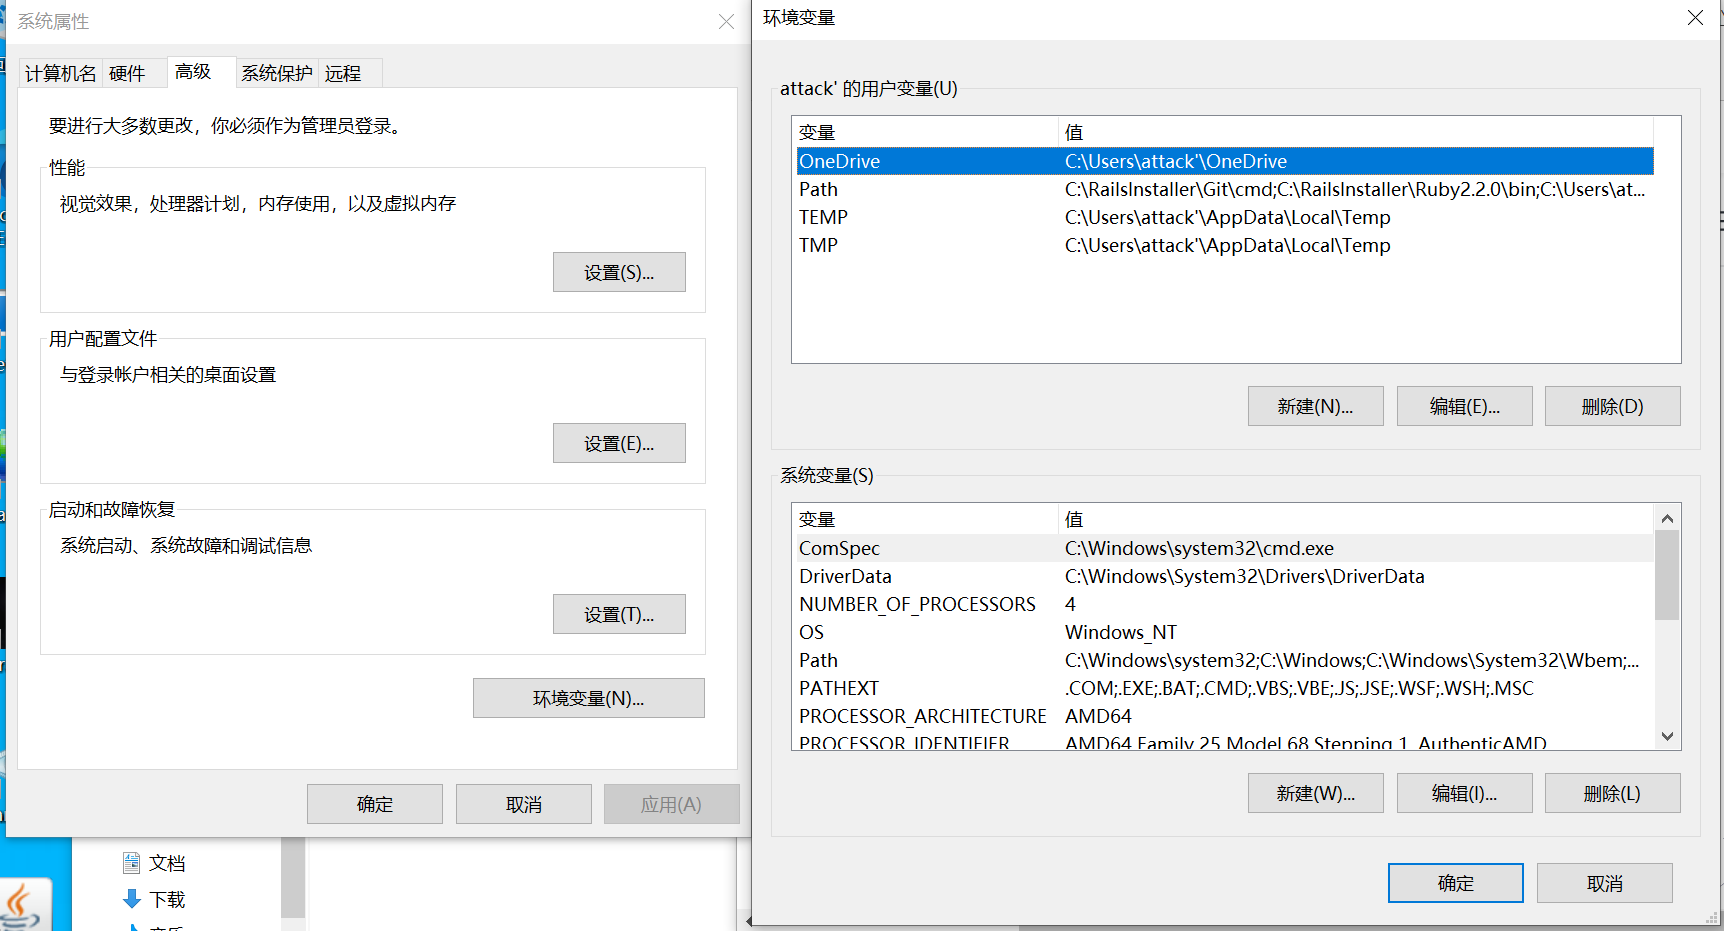Viewport: 1724px width, 931px height.
Task: Open performance settings via 设置(S)
Action: (618, 271)
